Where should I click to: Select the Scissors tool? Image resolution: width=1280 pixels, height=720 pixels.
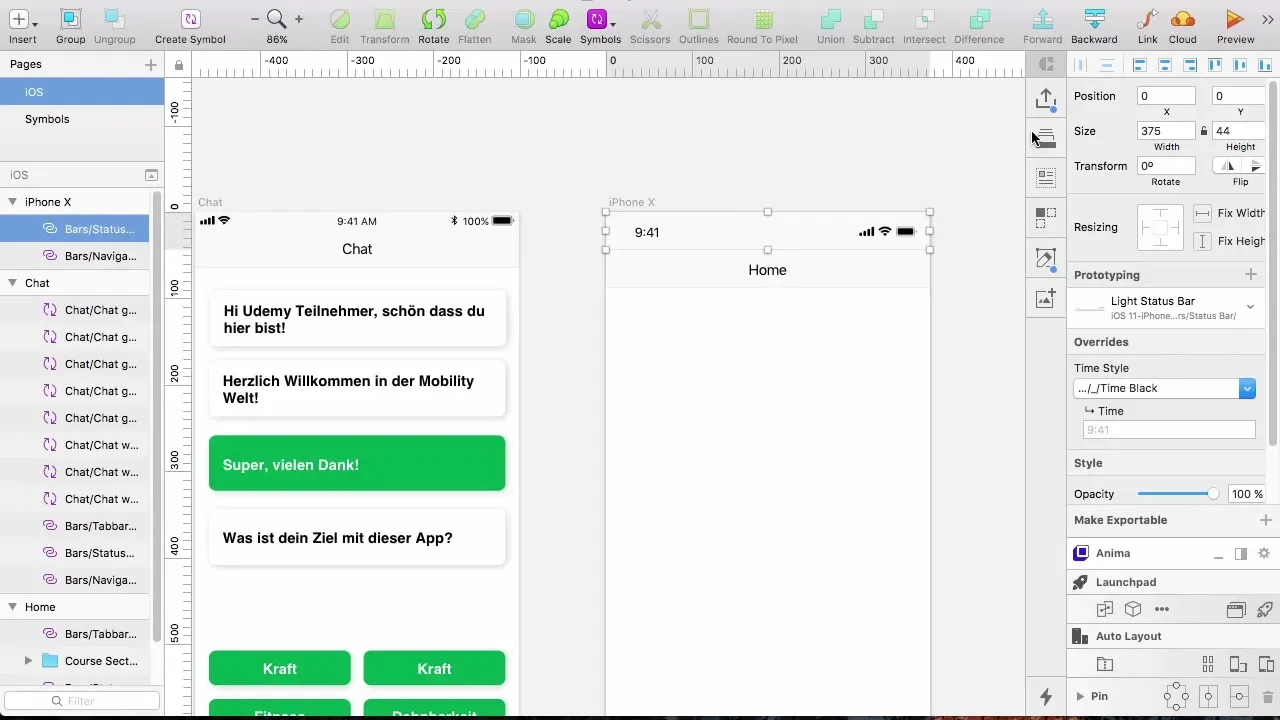(x=651, y=19)
